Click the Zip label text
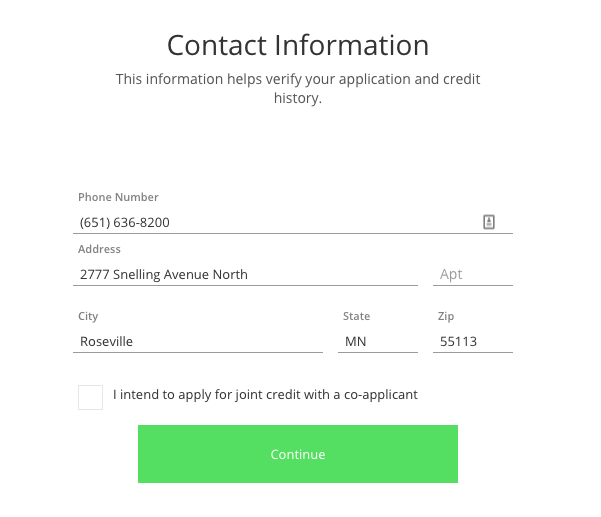 coord(446,316)
